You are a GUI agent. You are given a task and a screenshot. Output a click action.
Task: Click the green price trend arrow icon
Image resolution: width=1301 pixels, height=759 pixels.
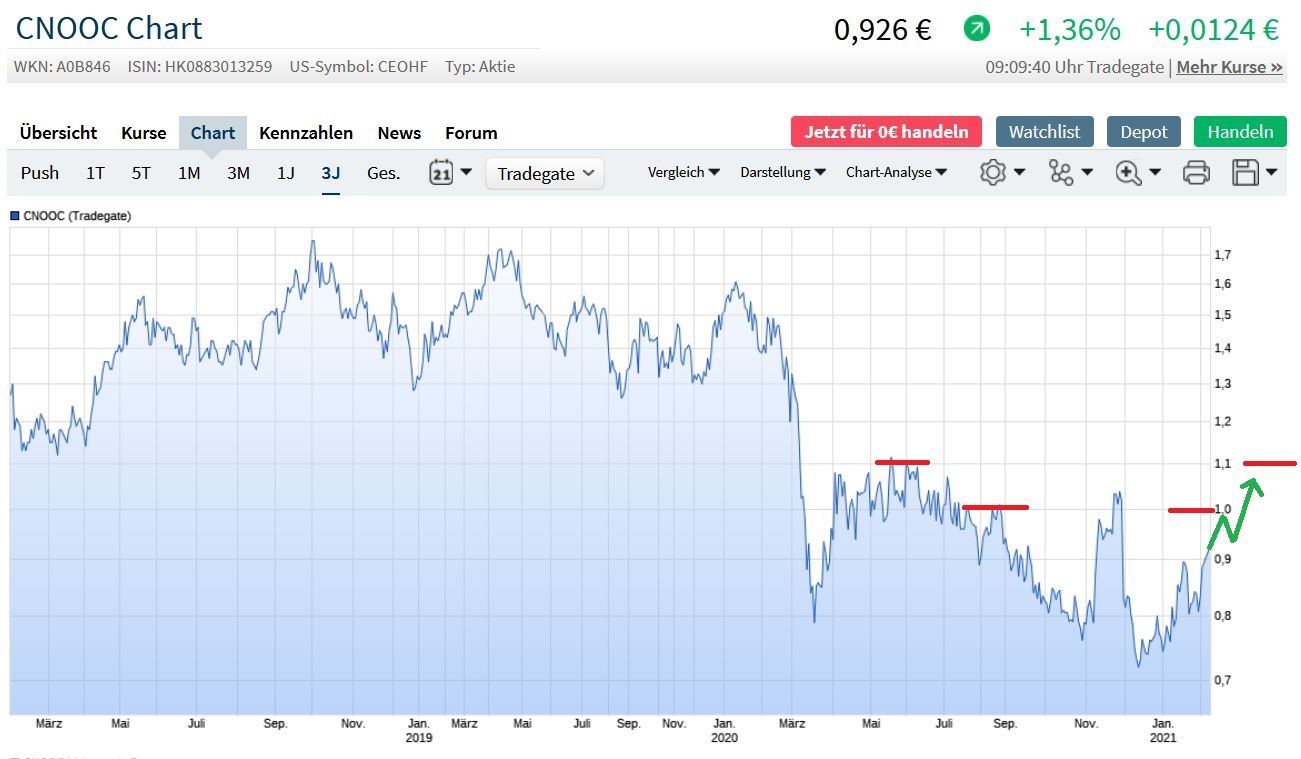pos(976,30)
